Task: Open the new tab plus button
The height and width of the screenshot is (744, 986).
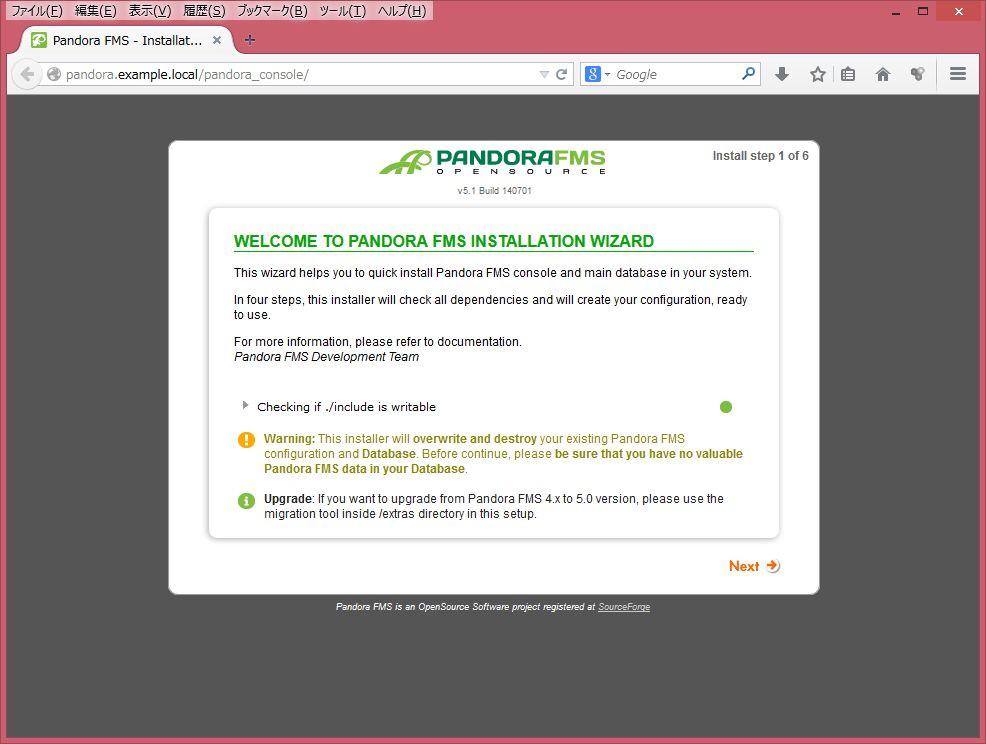Action: click(250, 40)
